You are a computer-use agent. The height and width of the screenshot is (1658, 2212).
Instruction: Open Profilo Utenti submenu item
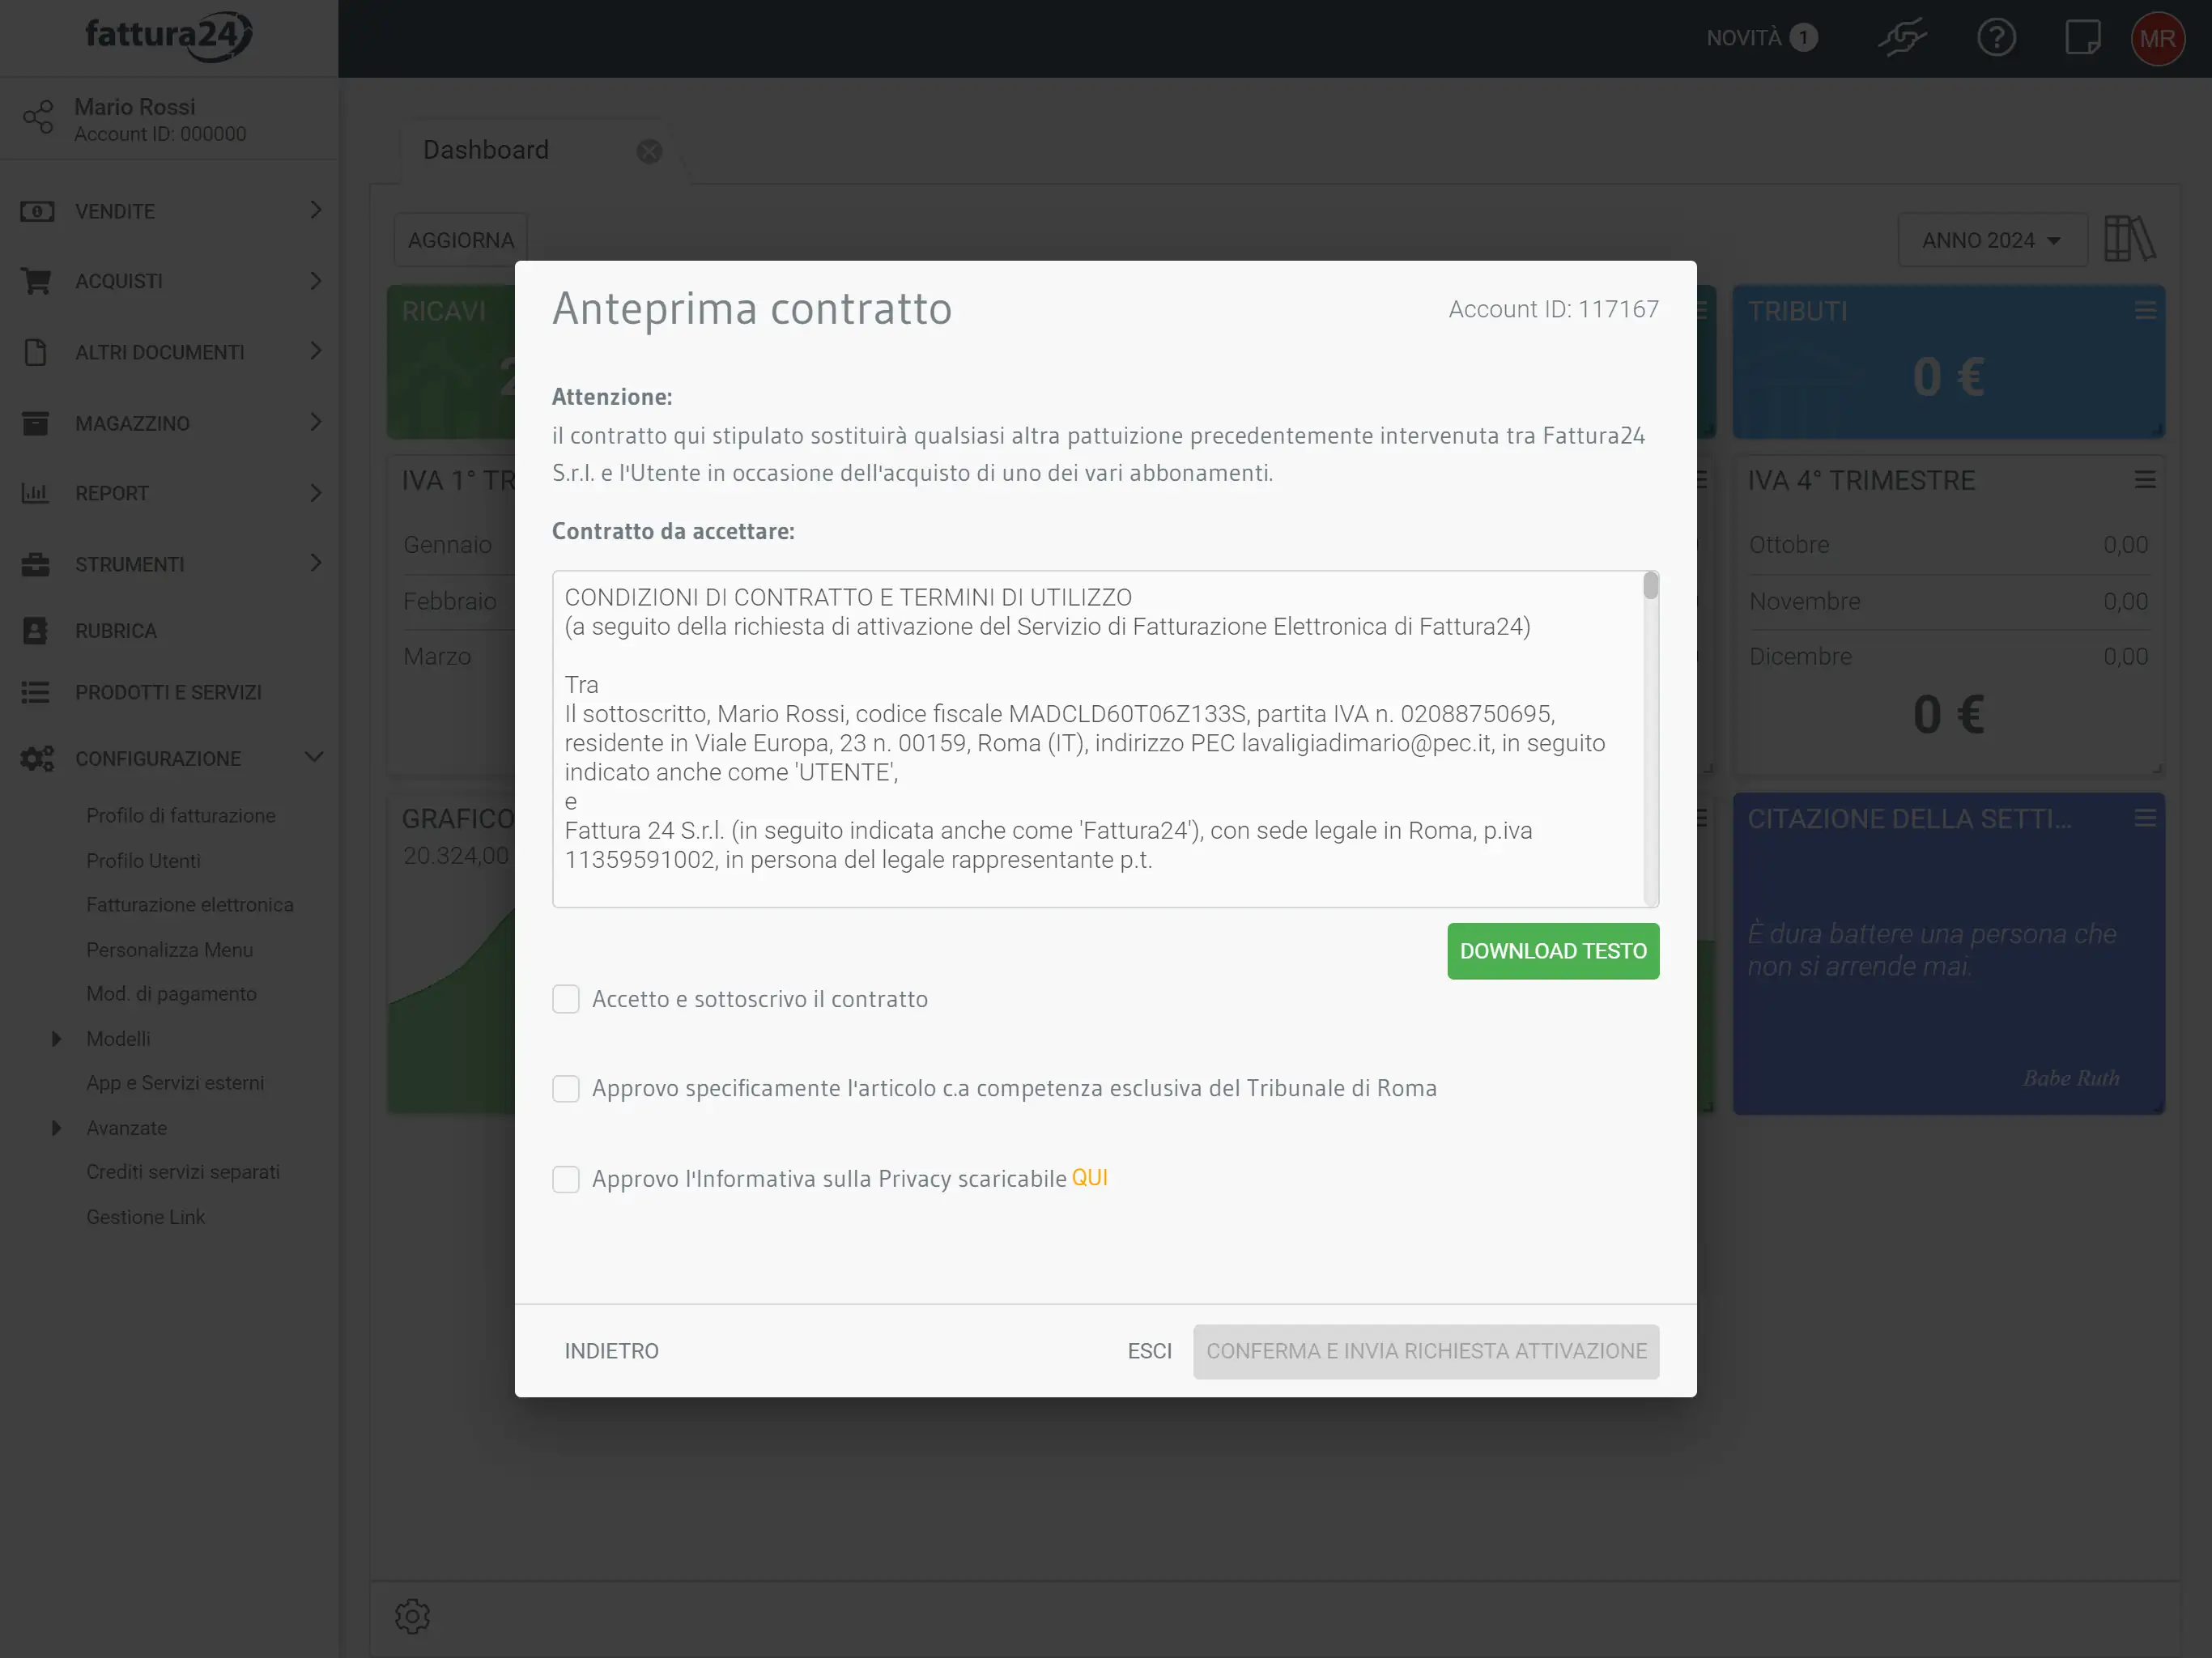[x=143, y=861]
